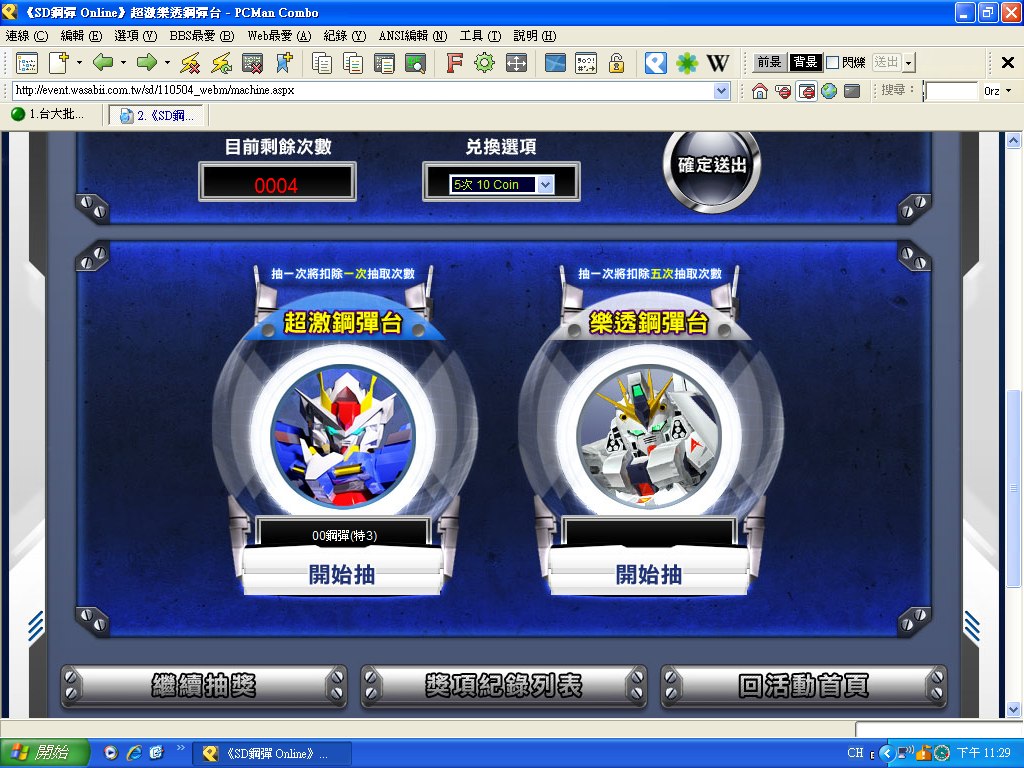Click the block popup shield icon

783,91
